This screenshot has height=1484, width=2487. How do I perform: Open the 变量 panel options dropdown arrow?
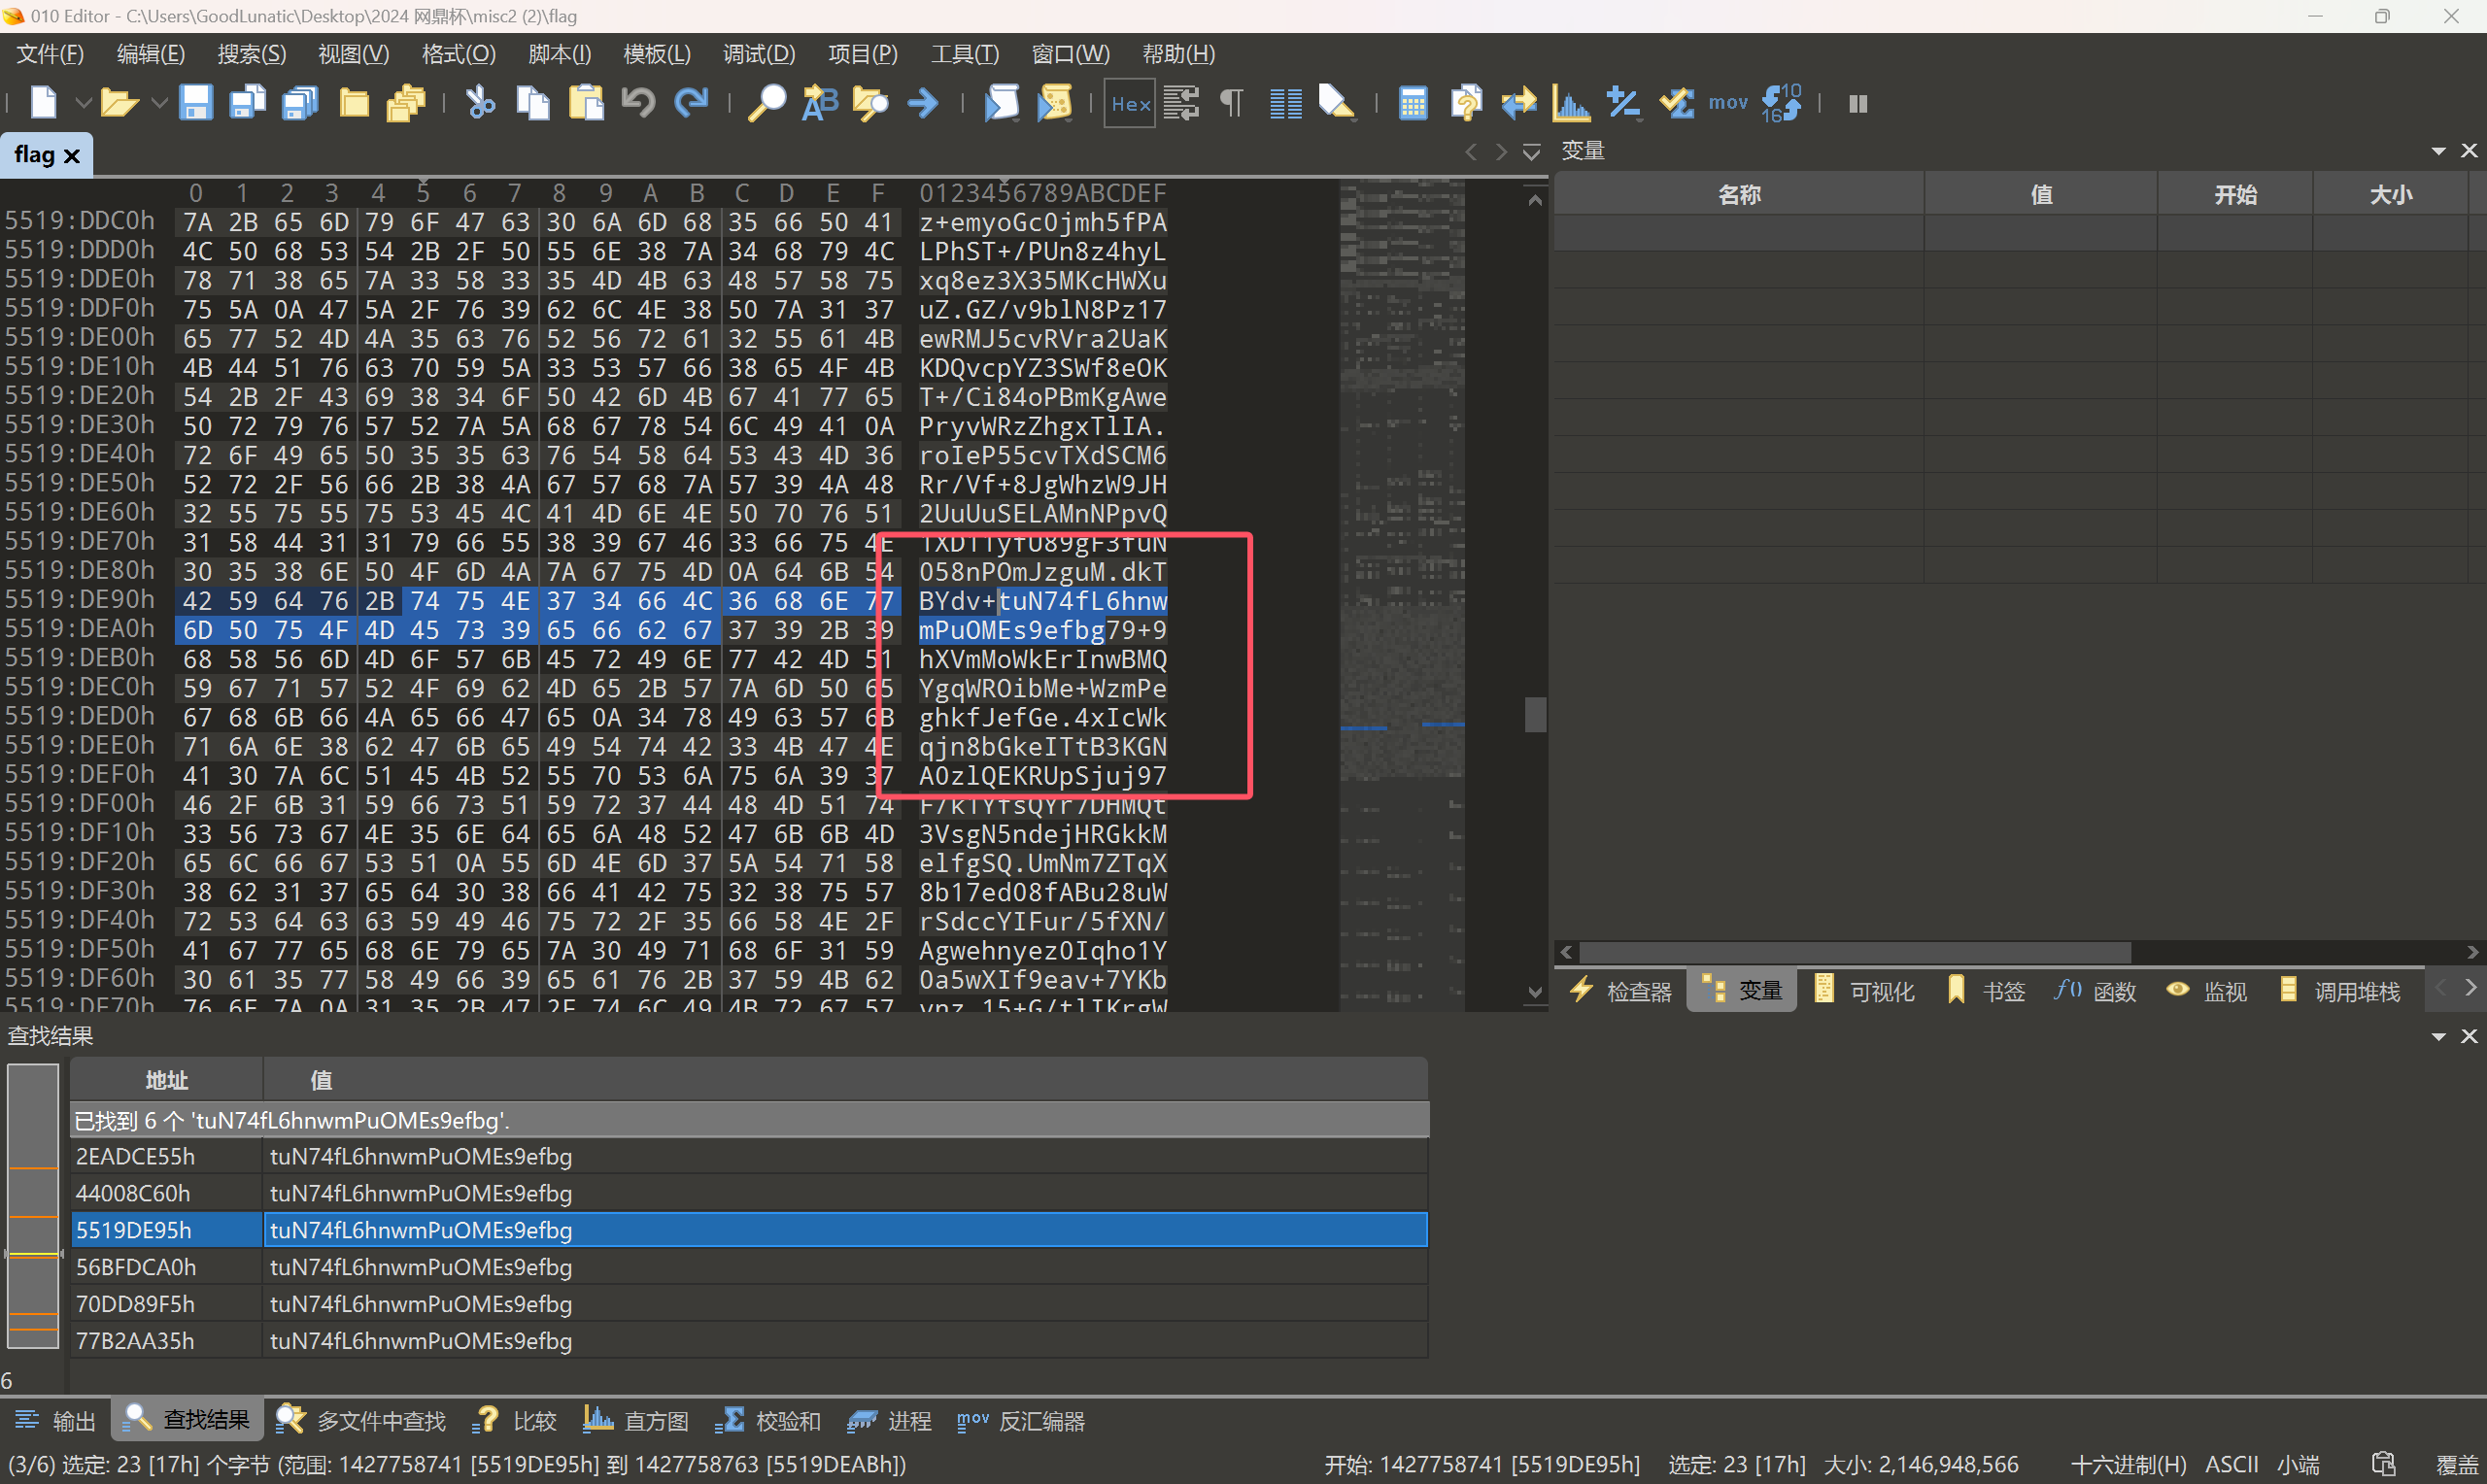(x=2437, y=151)
